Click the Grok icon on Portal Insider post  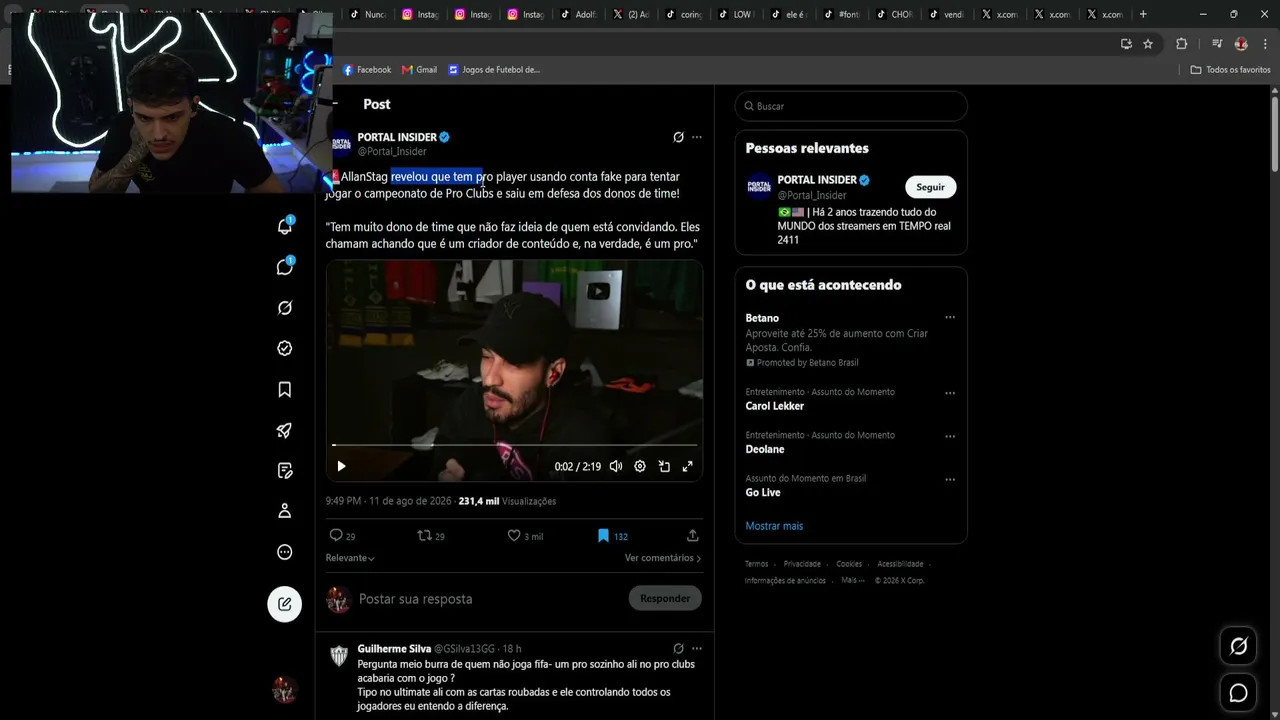pos(678,137)
